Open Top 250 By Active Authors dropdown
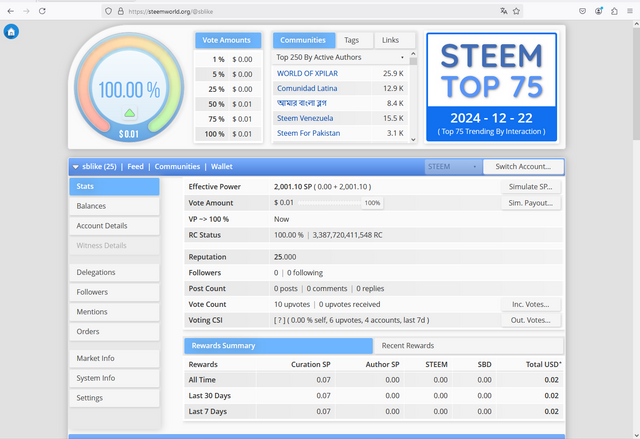The width and height of the screenshot is (640, 439). click(340, 58)
